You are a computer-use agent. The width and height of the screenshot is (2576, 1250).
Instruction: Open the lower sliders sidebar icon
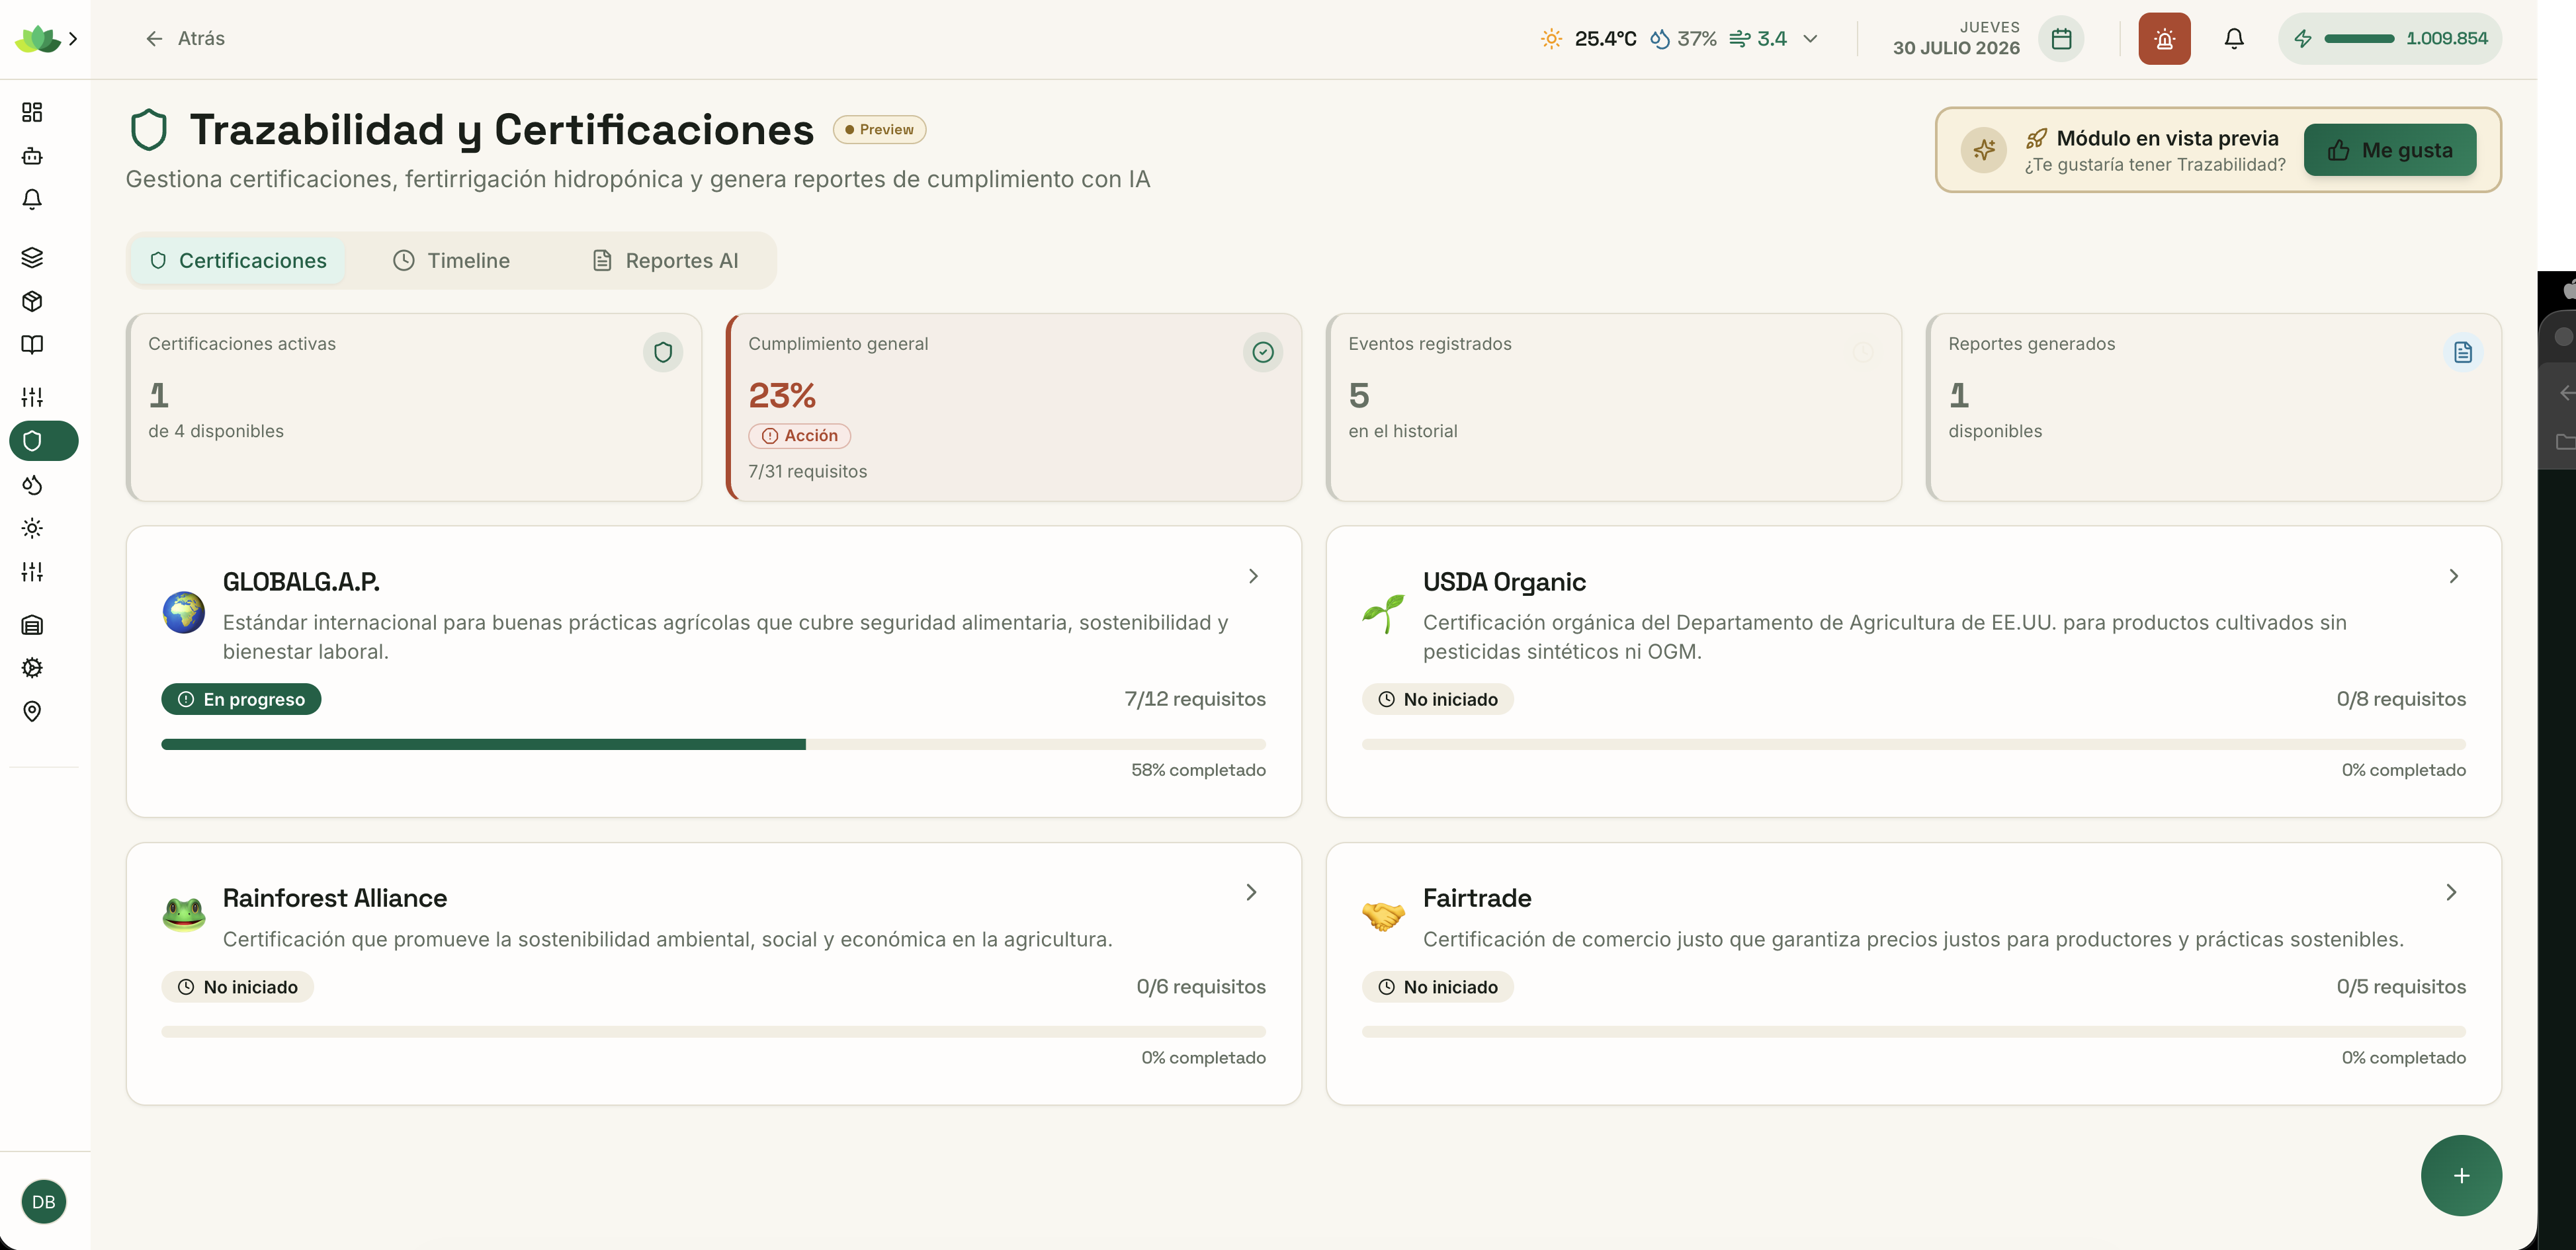[x=32, y=572]
